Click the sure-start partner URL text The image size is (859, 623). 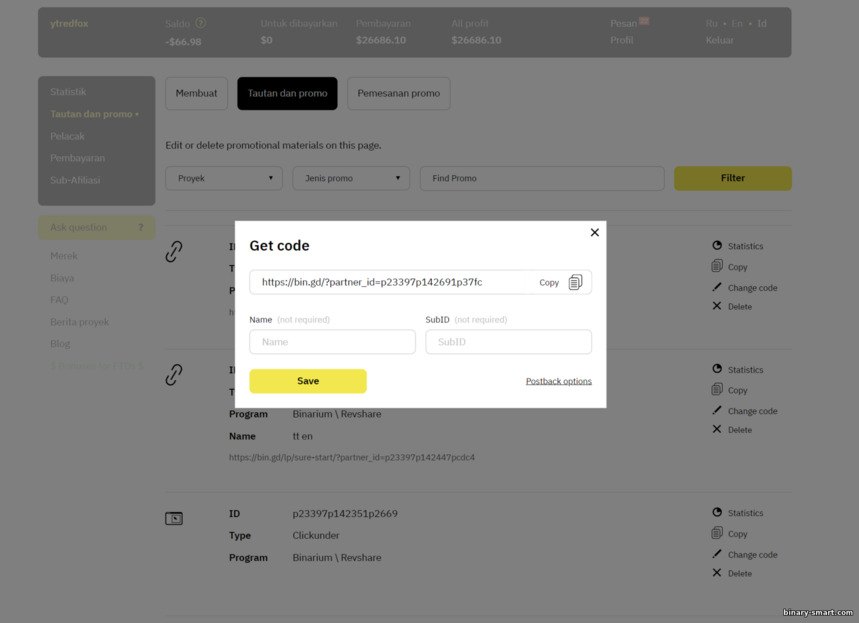point(352,458)
